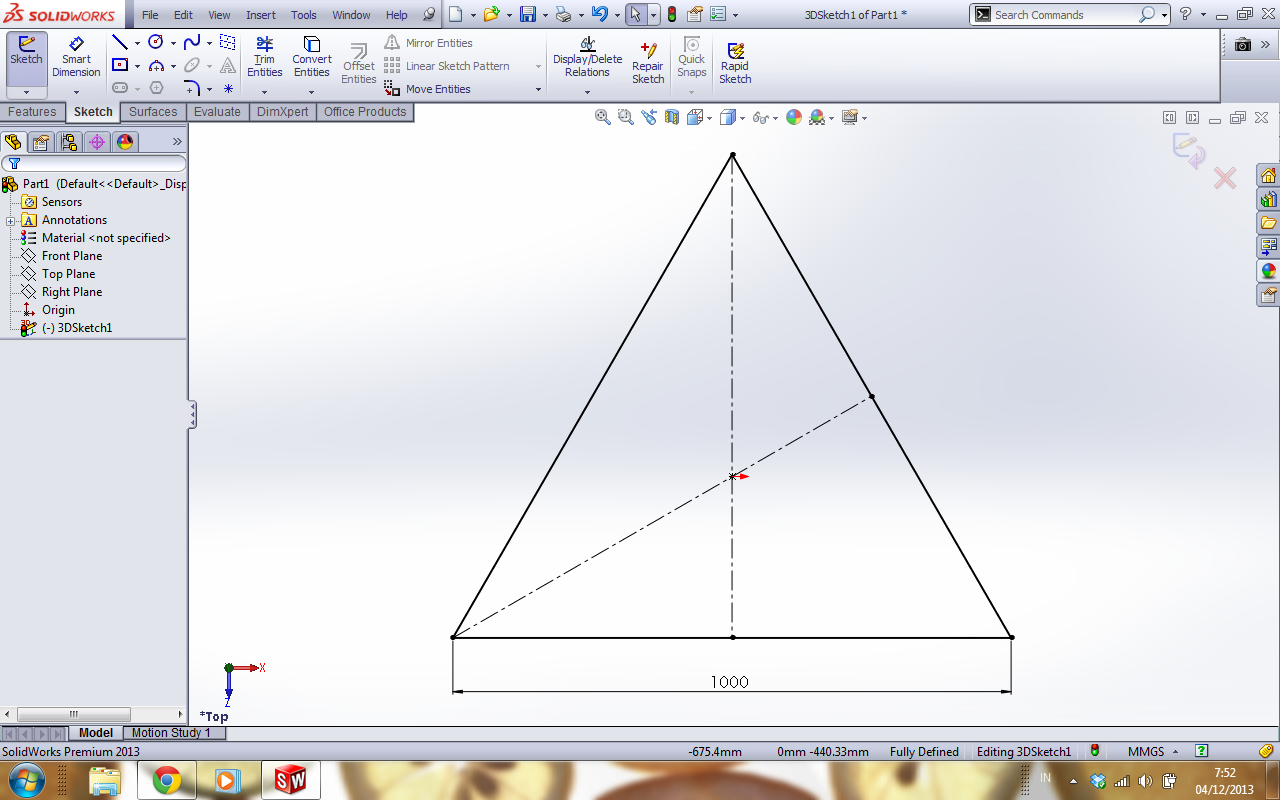
Task: Open the MMGS unit system selector
Action: click(x=1152, y=752)
